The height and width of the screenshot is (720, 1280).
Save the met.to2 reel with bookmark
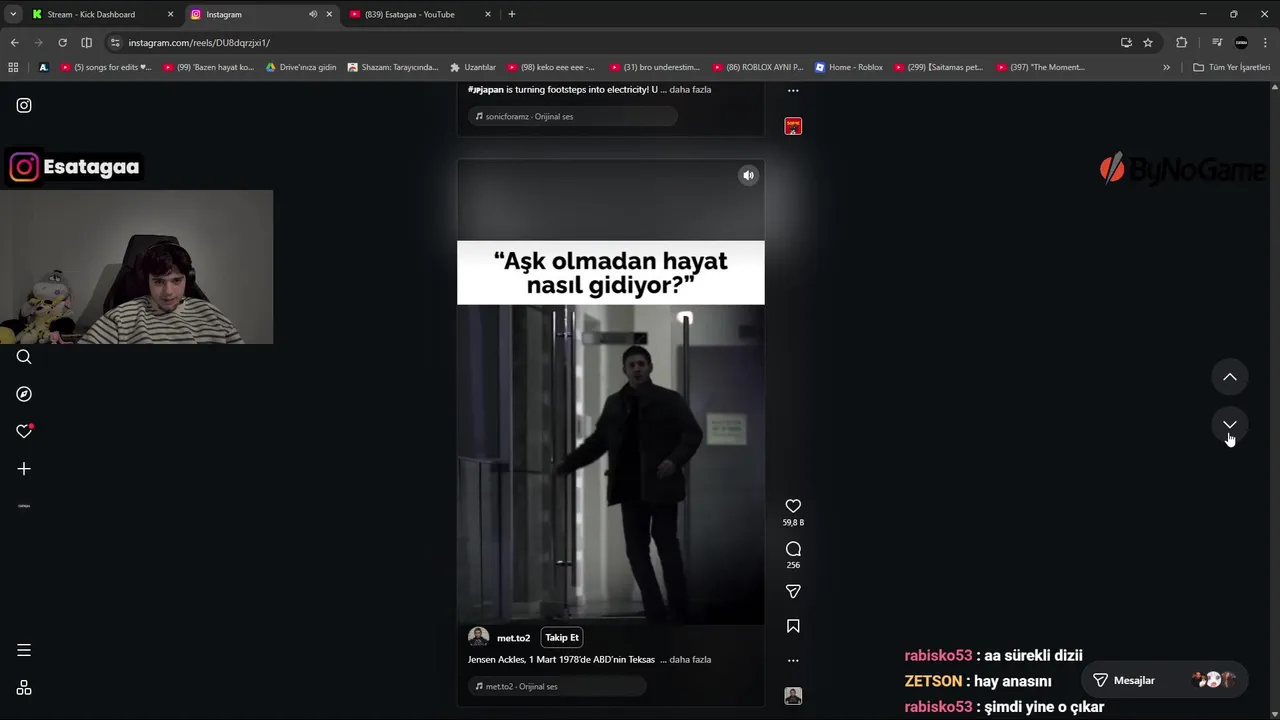tap(793, 626)
